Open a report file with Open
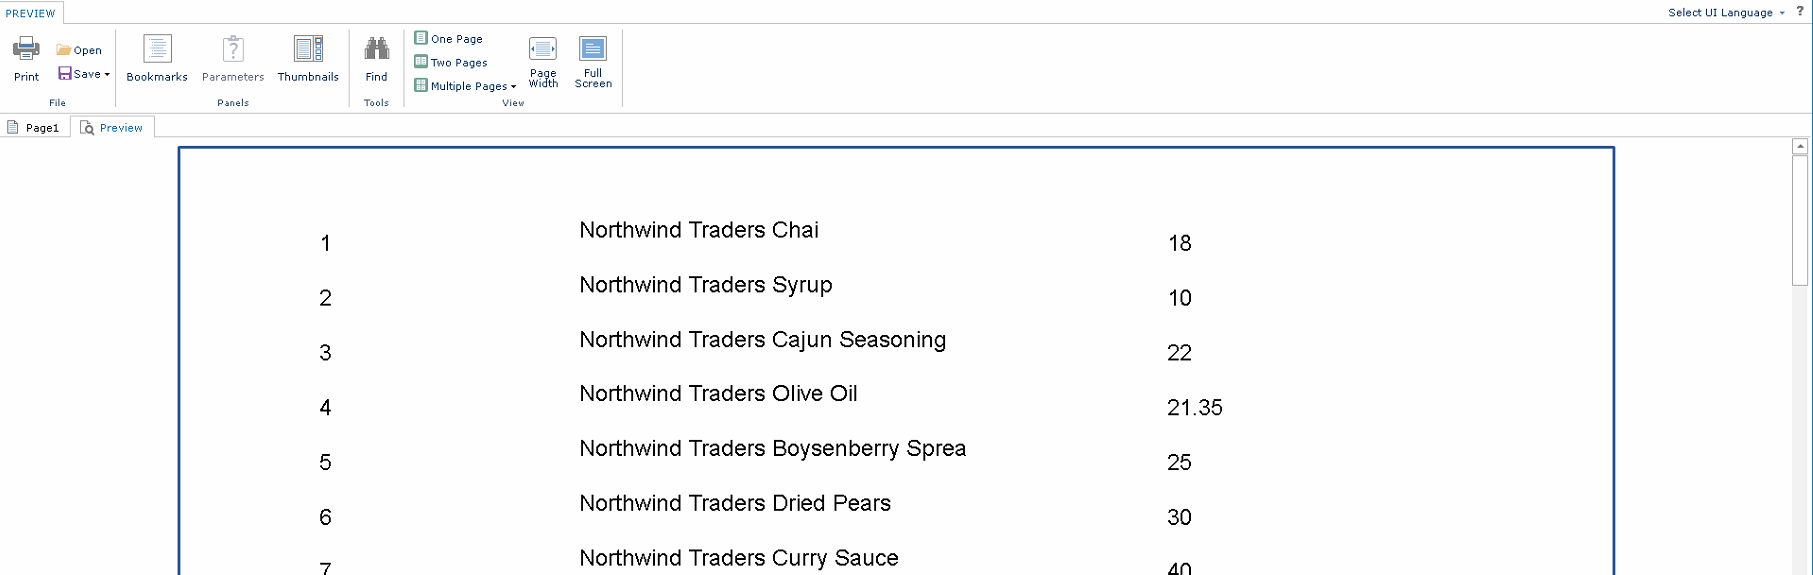This screenshot has width=1813, height=575. 79,50
